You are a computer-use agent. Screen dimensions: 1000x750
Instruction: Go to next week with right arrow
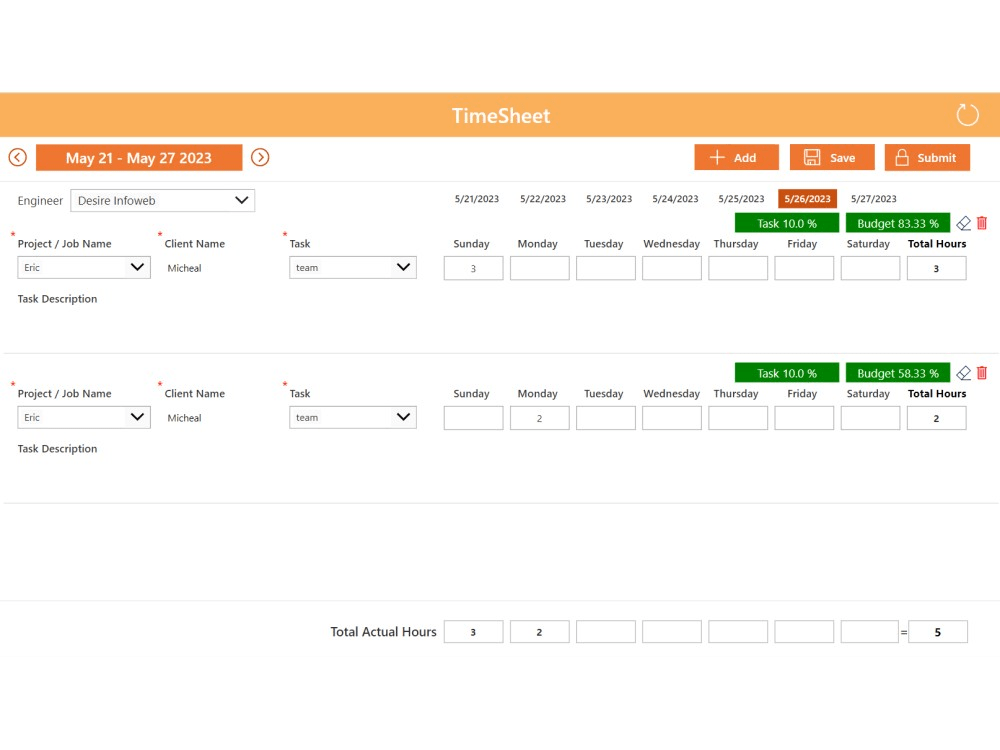pyautogui.click(x=260, y=157)
